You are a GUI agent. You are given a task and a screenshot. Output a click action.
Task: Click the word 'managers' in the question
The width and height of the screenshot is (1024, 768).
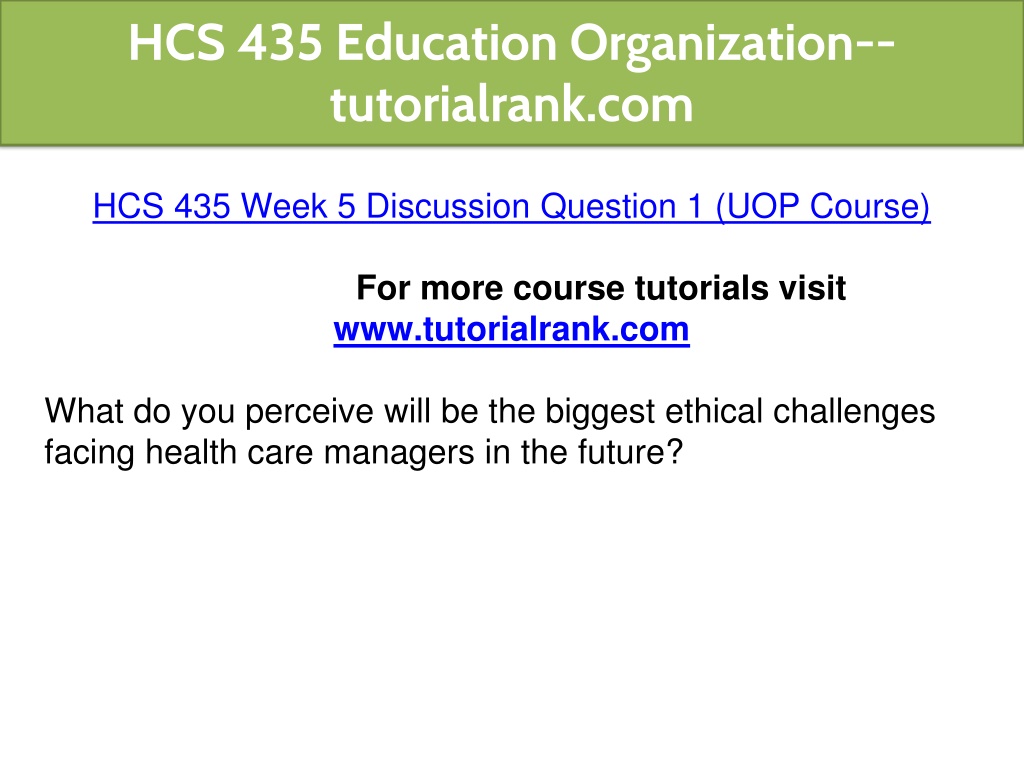(x=399, y=453)
